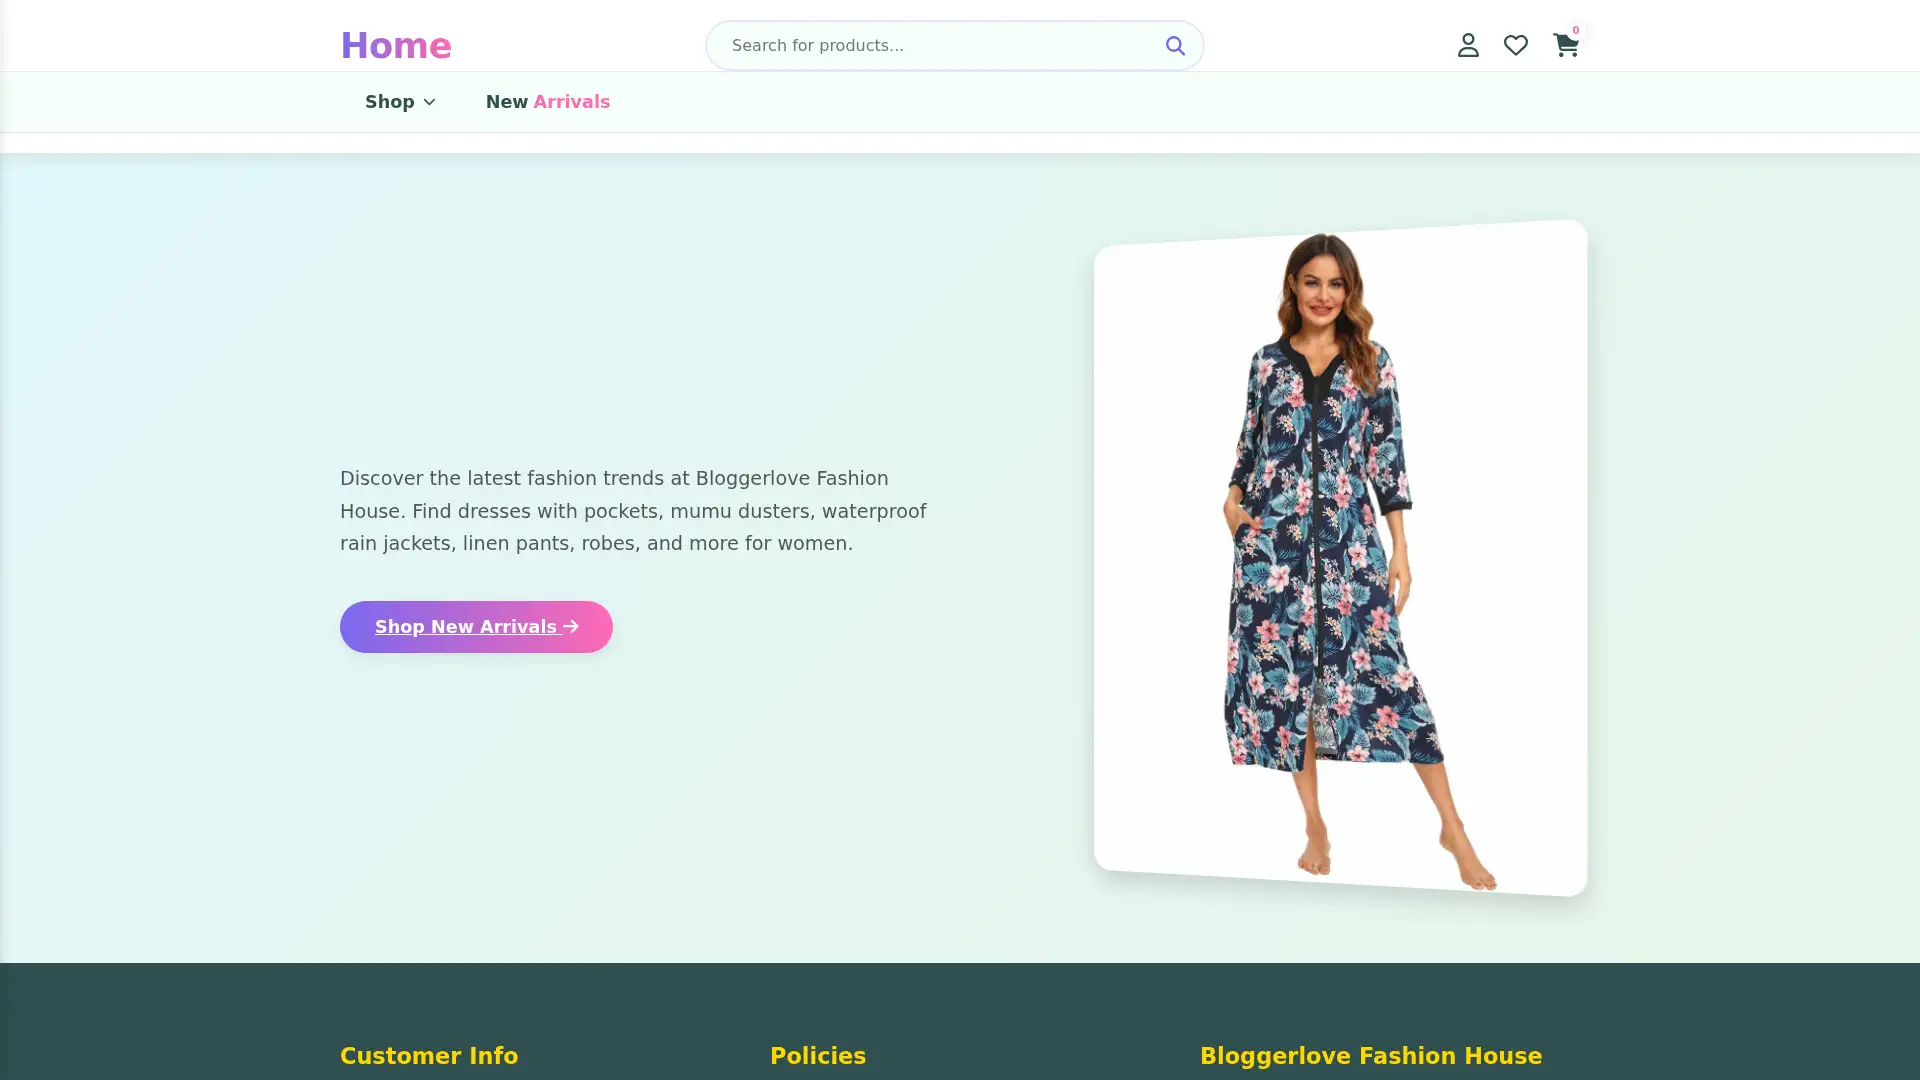Click the Home logo
Viewport: 1920px width, 1080px height.
[396, 45]
